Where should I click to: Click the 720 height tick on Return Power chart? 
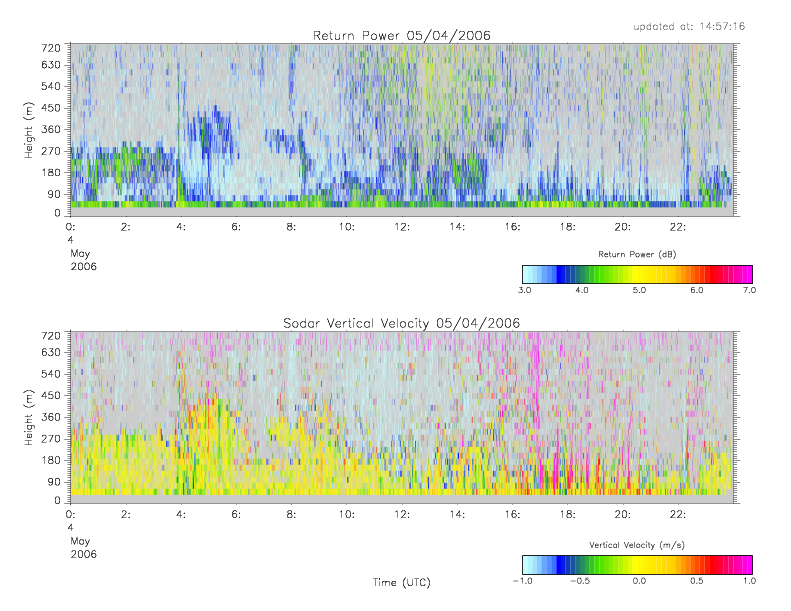click(51, 48)
